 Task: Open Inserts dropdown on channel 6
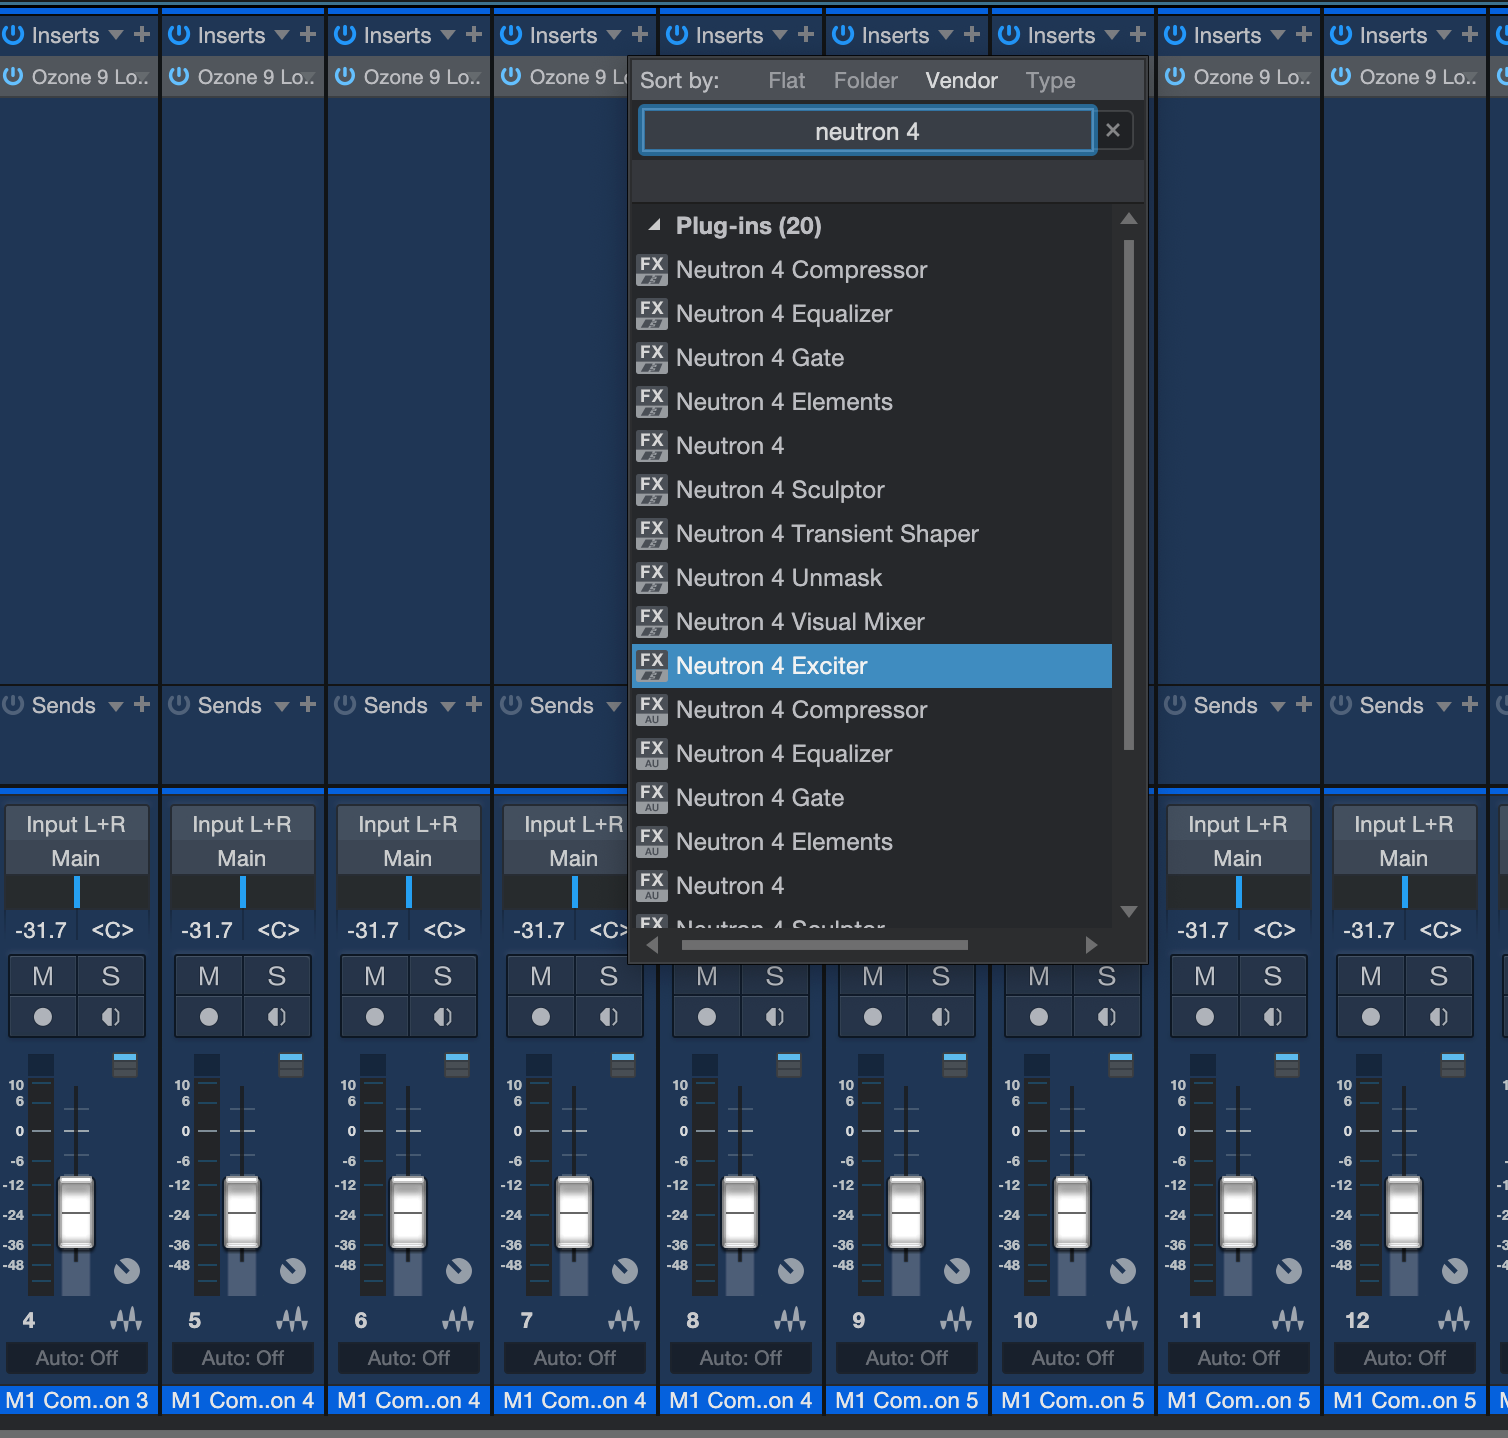[x=448, y=36]
